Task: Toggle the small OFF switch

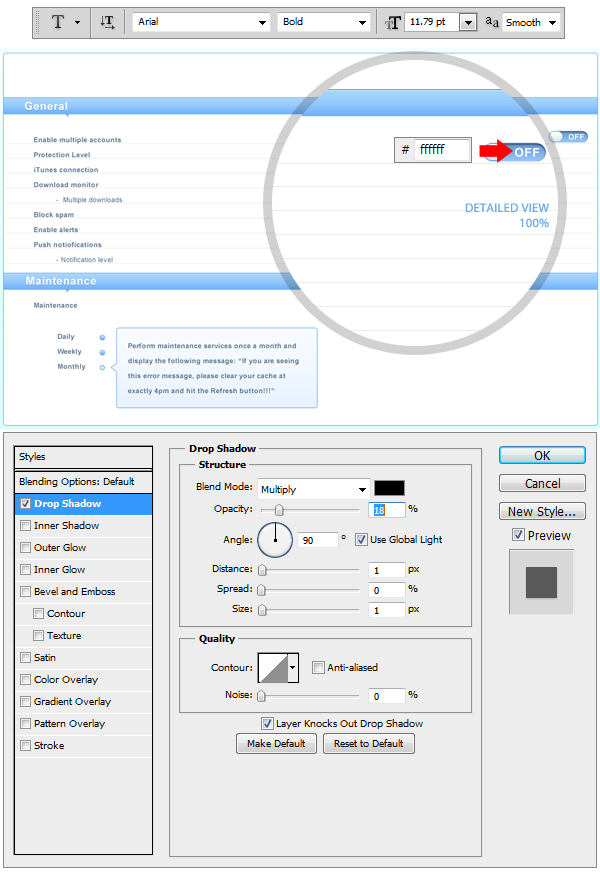Action: tap(568, 136)
